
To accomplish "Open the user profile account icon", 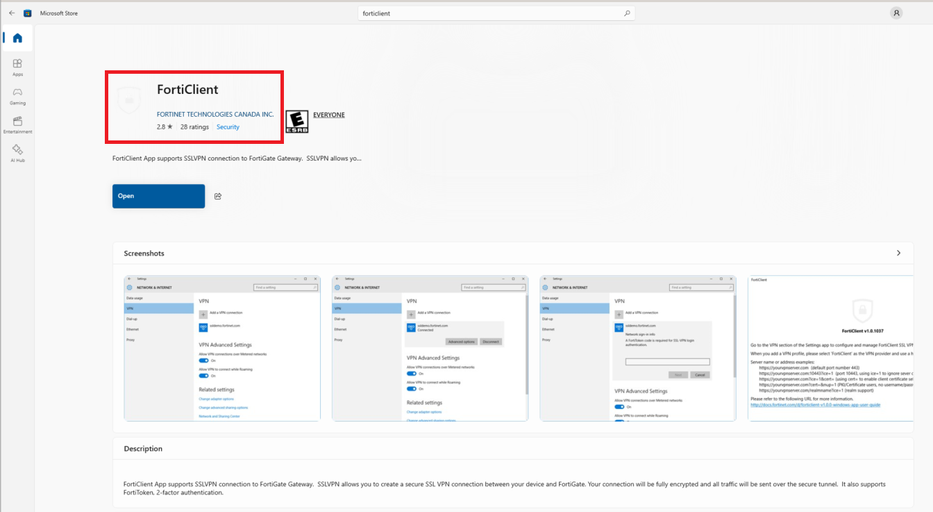I will pos(896,13).
